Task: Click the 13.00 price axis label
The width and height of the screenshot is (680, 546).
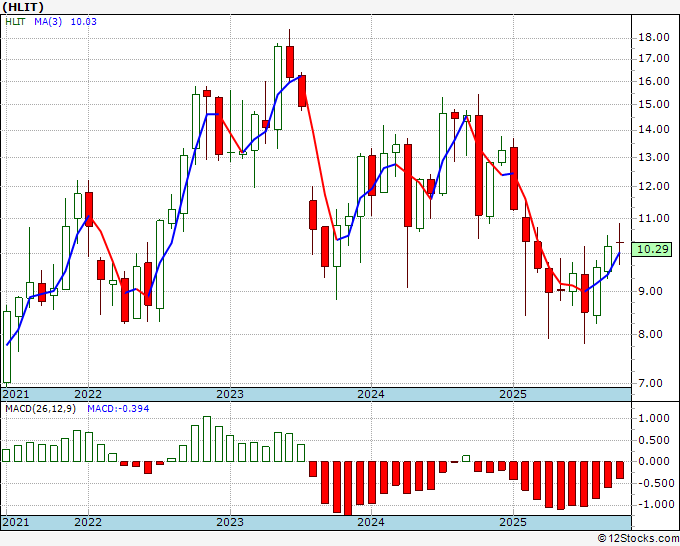Action: point(654,157)
